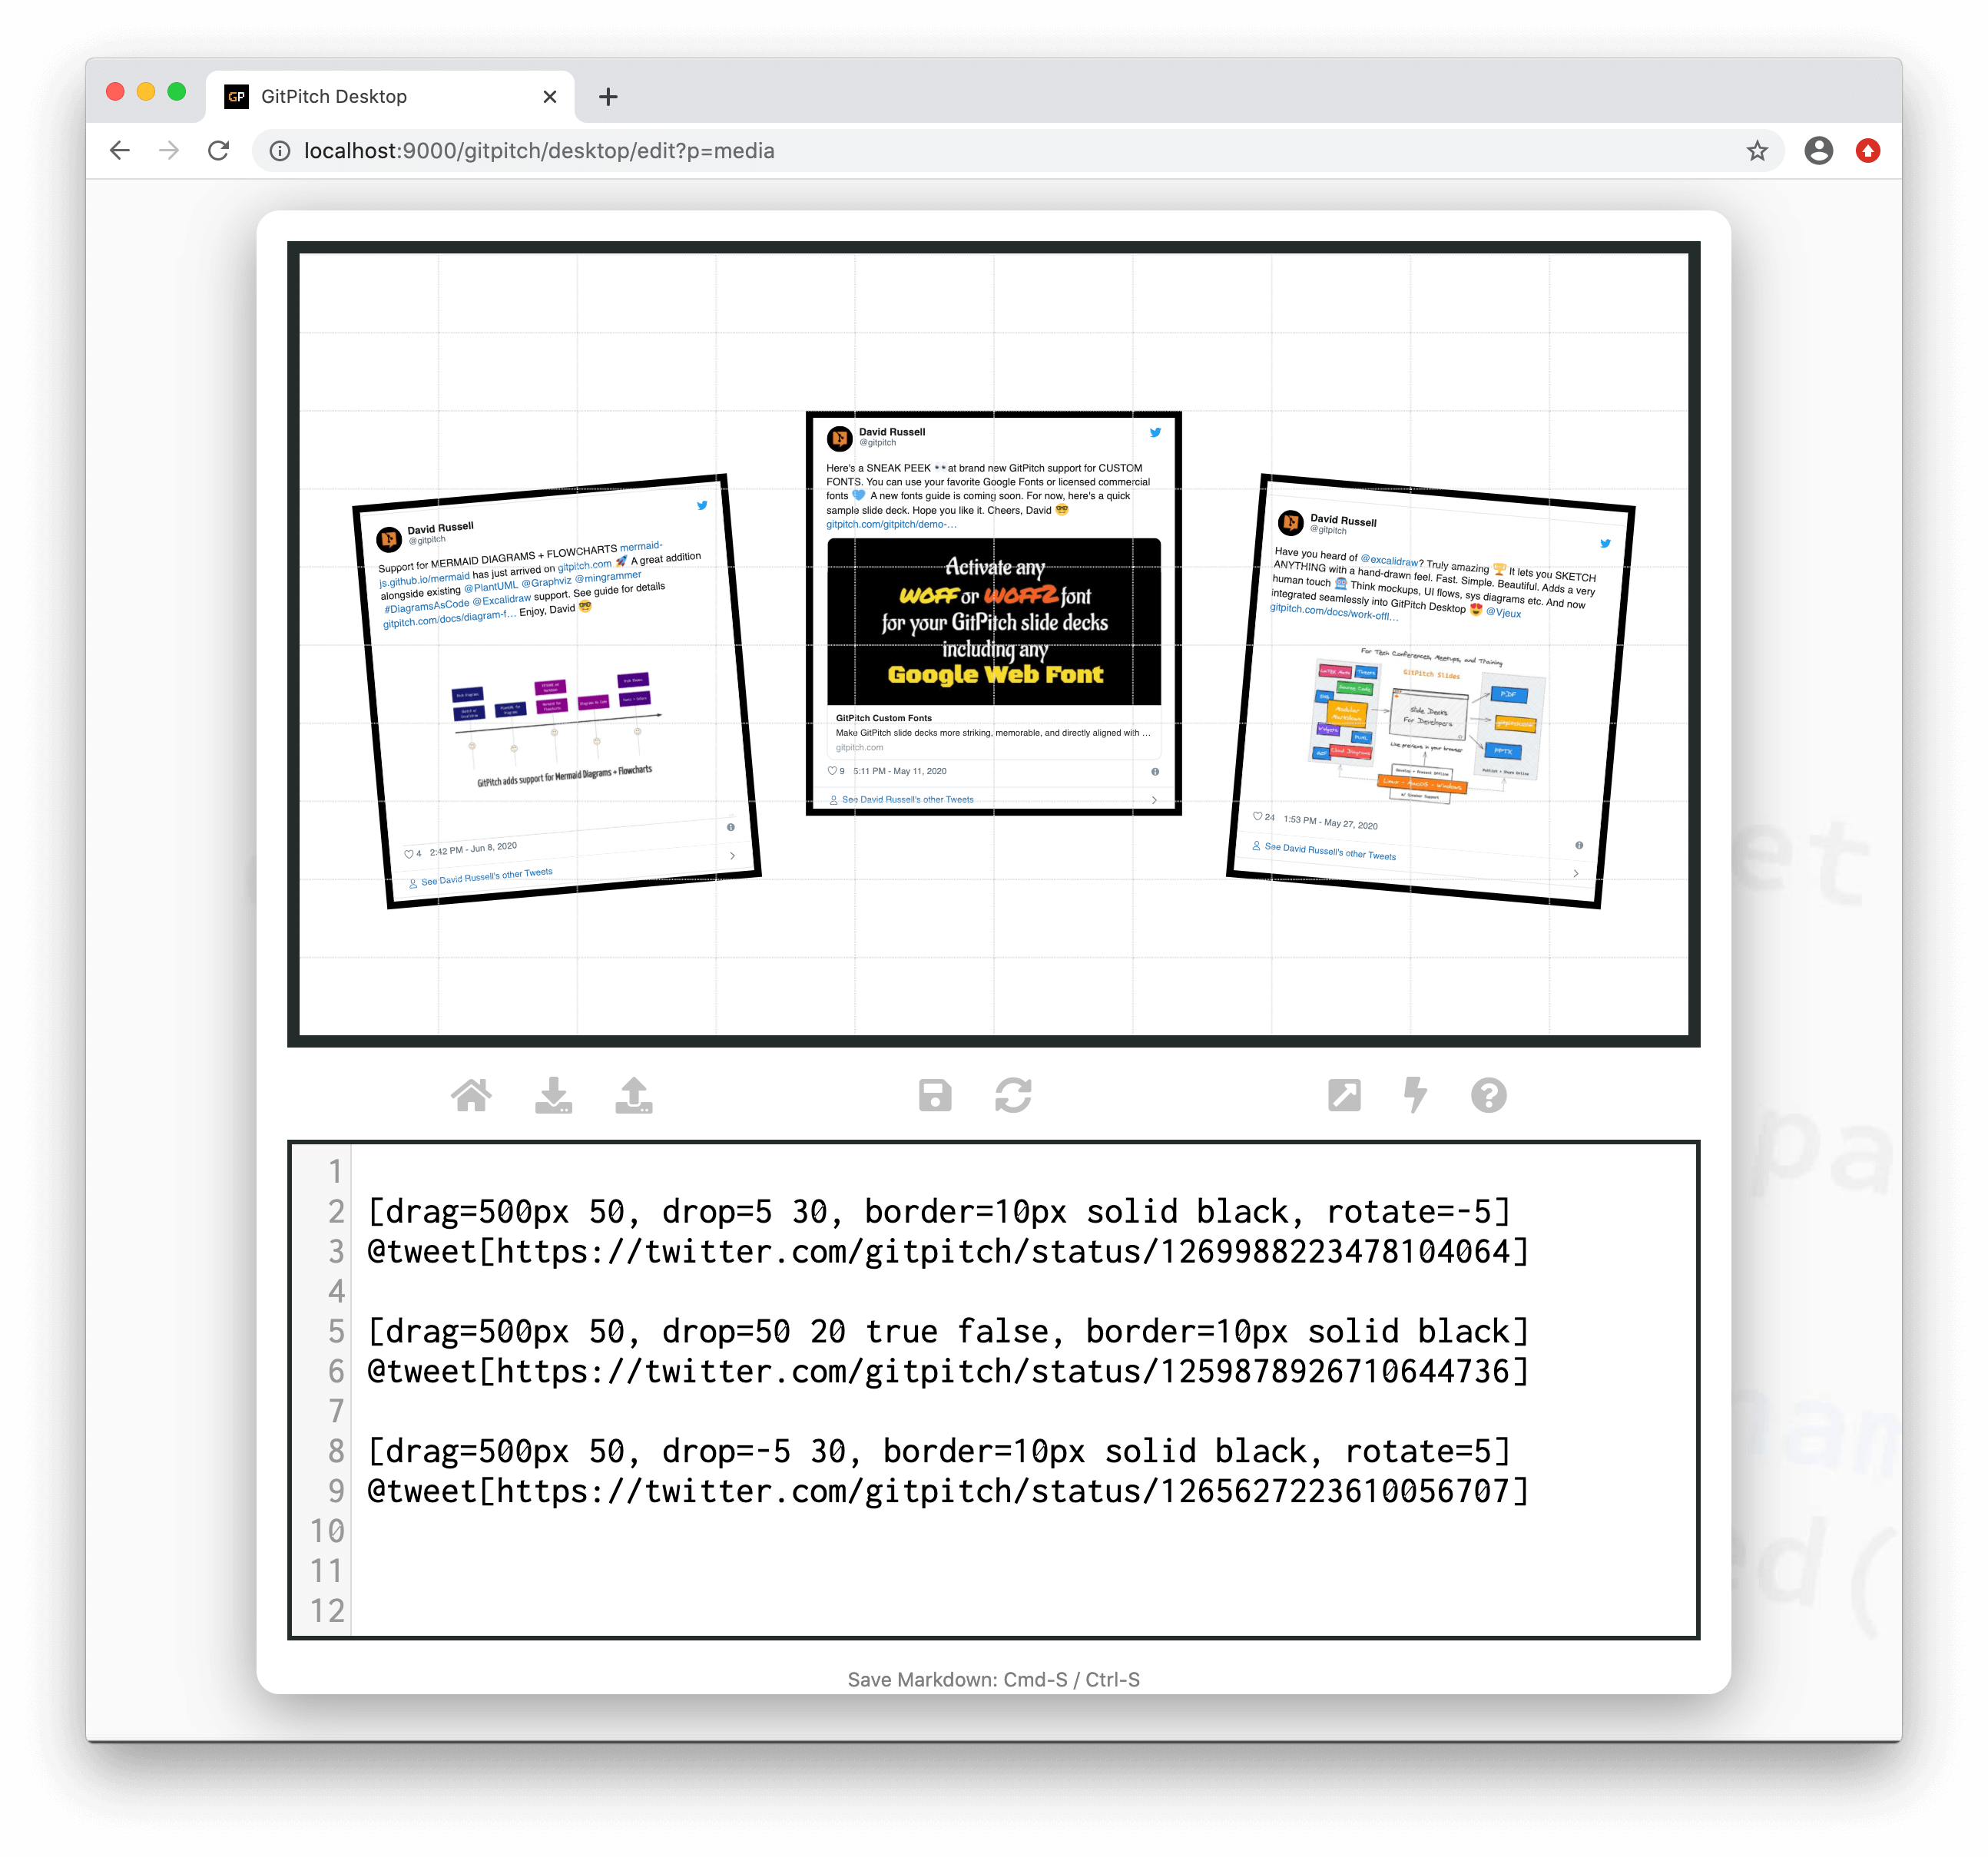Go back with the browser back arrow

pos(120,151)
